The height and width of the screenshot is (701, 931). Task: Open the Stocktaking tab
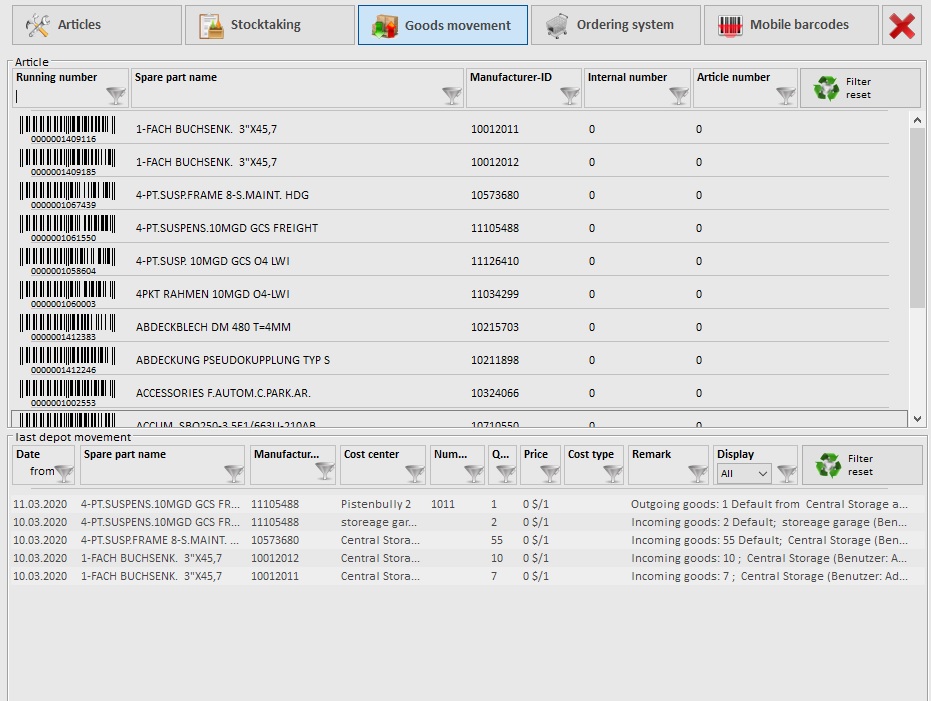(269, 25)
